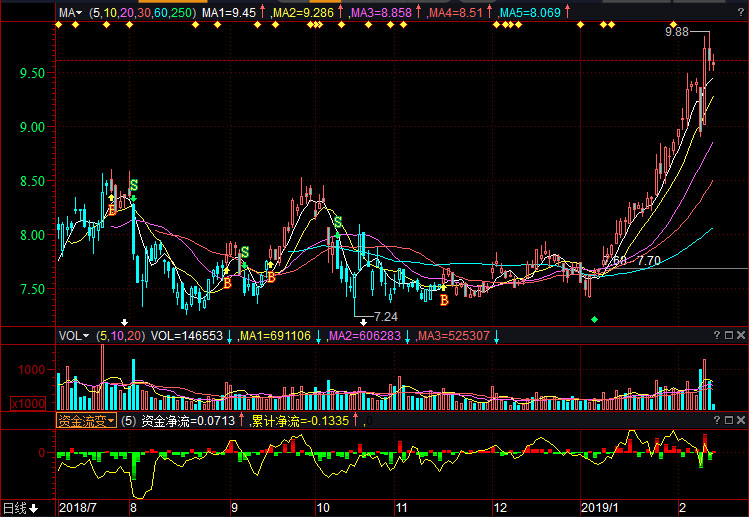
Task: Close the main MA chart panel
Action: [x=741, y=13]
